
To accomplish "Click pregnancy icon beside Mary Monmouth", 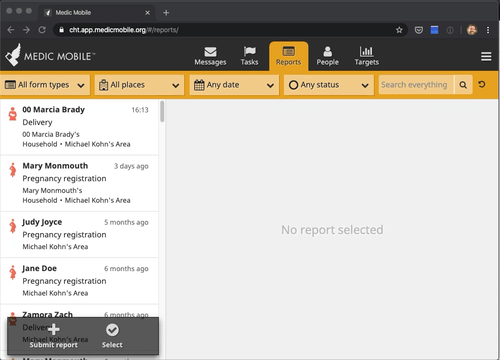I will click(x=13, y=170).
